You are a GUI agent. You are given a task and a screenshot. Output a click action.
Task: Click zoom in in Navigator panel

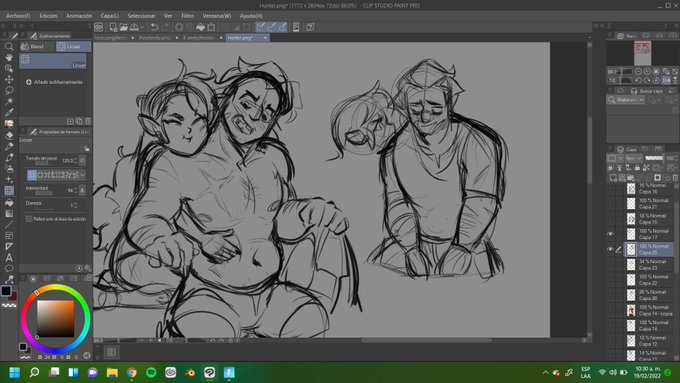click(647, 71)
